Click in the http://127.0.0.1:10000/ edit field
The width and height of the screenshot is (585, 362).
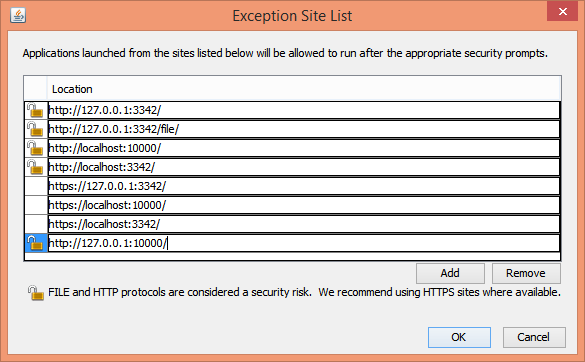coord(304,243)
